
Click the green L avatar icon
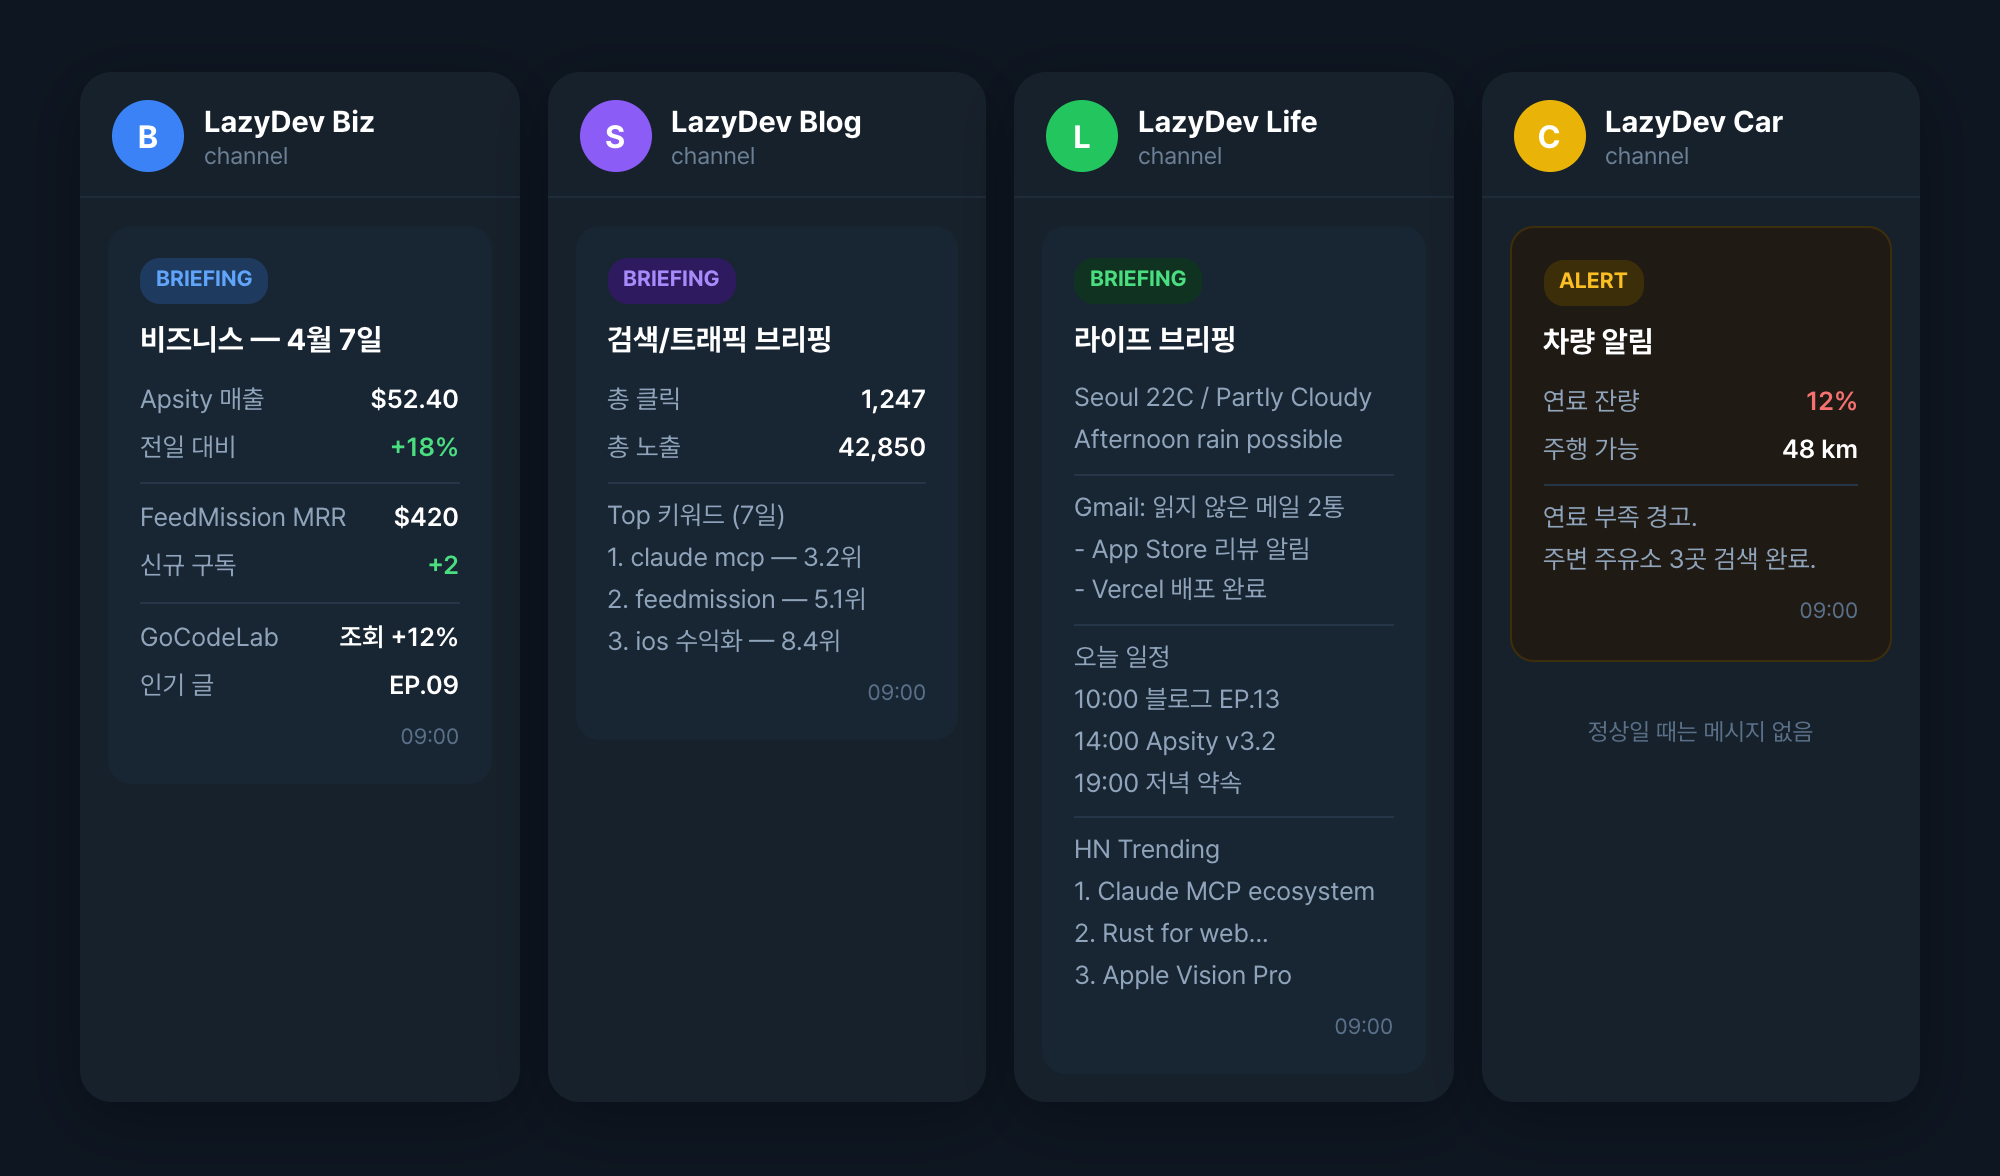pyautogui.click(x=1082, y=136)
